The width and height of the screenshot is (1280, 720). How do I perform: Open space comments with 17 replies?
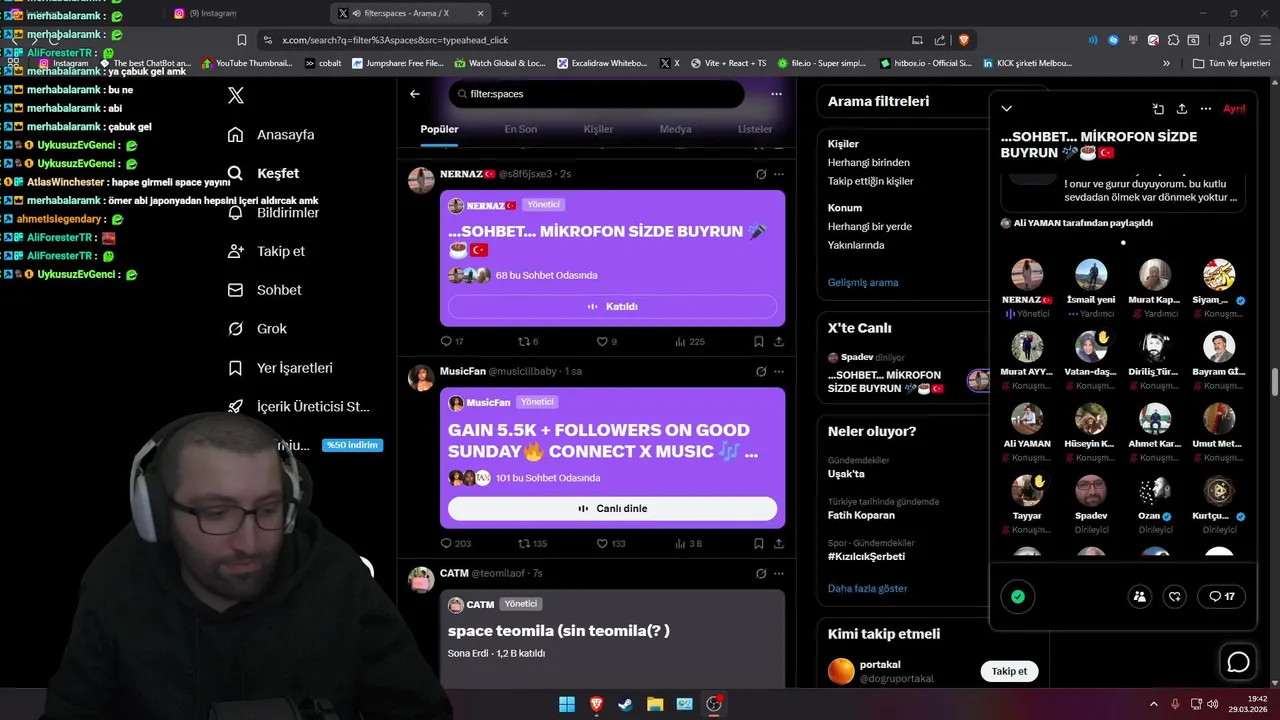pos(1221,597)
